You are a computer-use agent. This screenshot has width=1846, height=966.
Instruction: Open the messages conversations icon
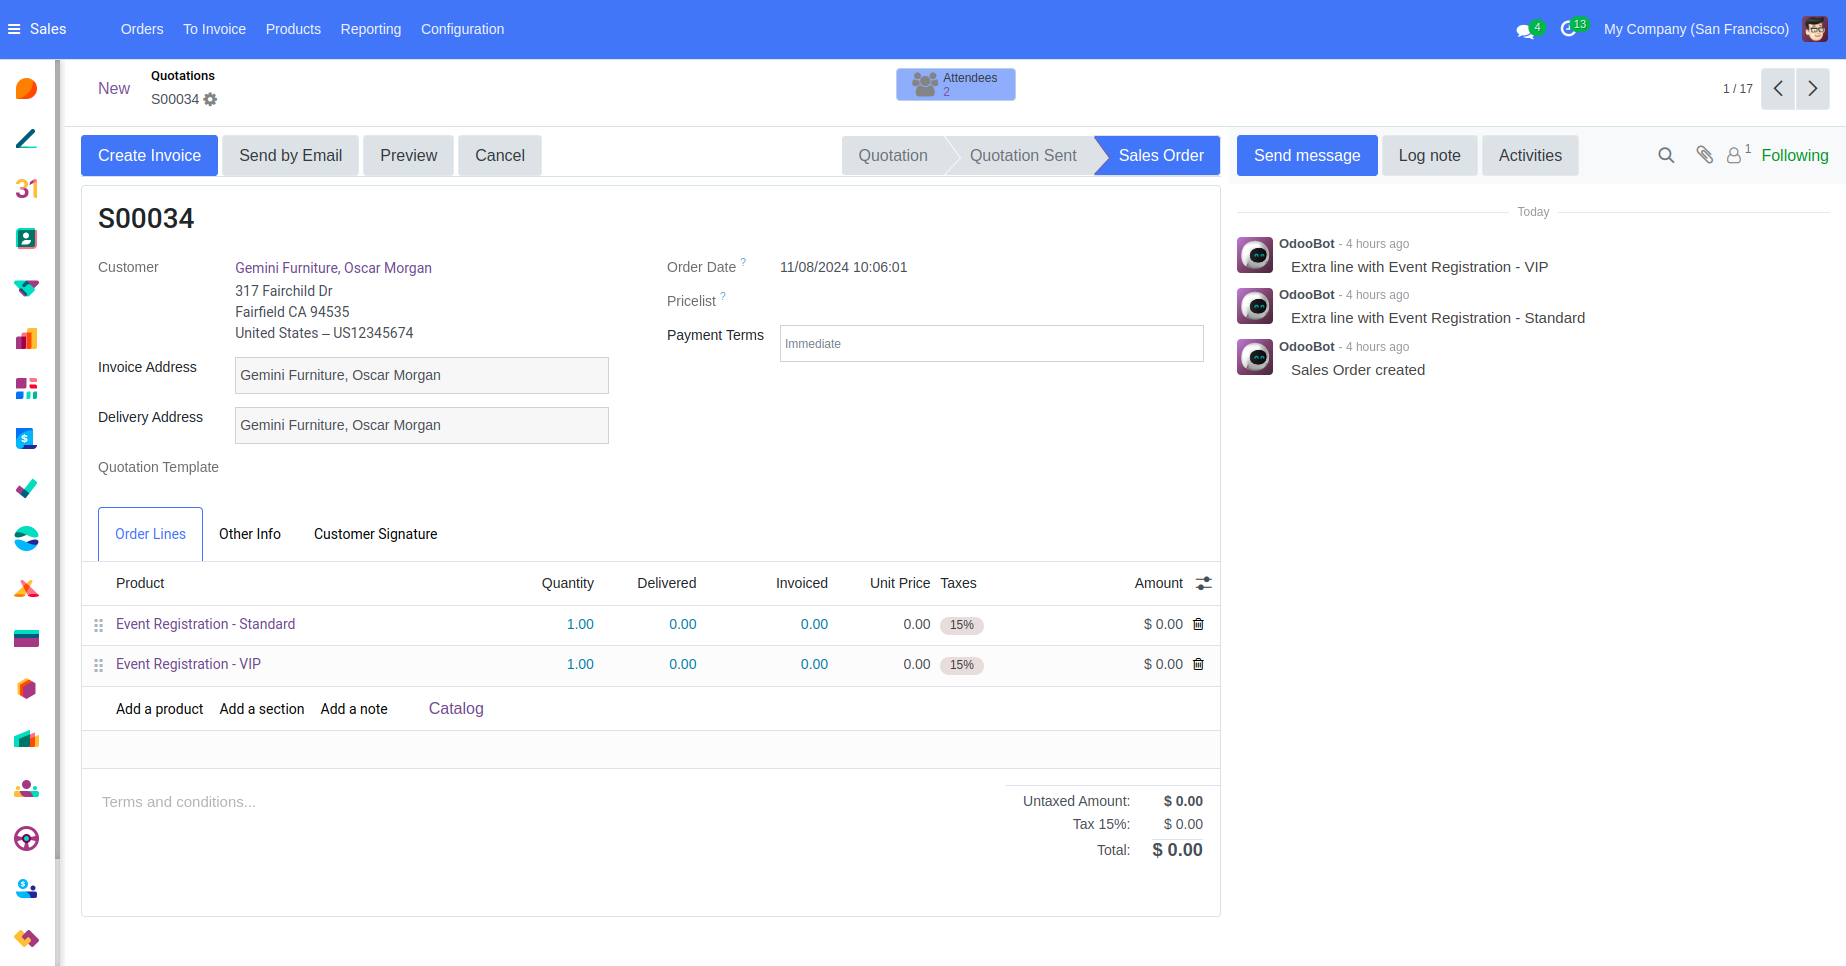pos(1525,30)
